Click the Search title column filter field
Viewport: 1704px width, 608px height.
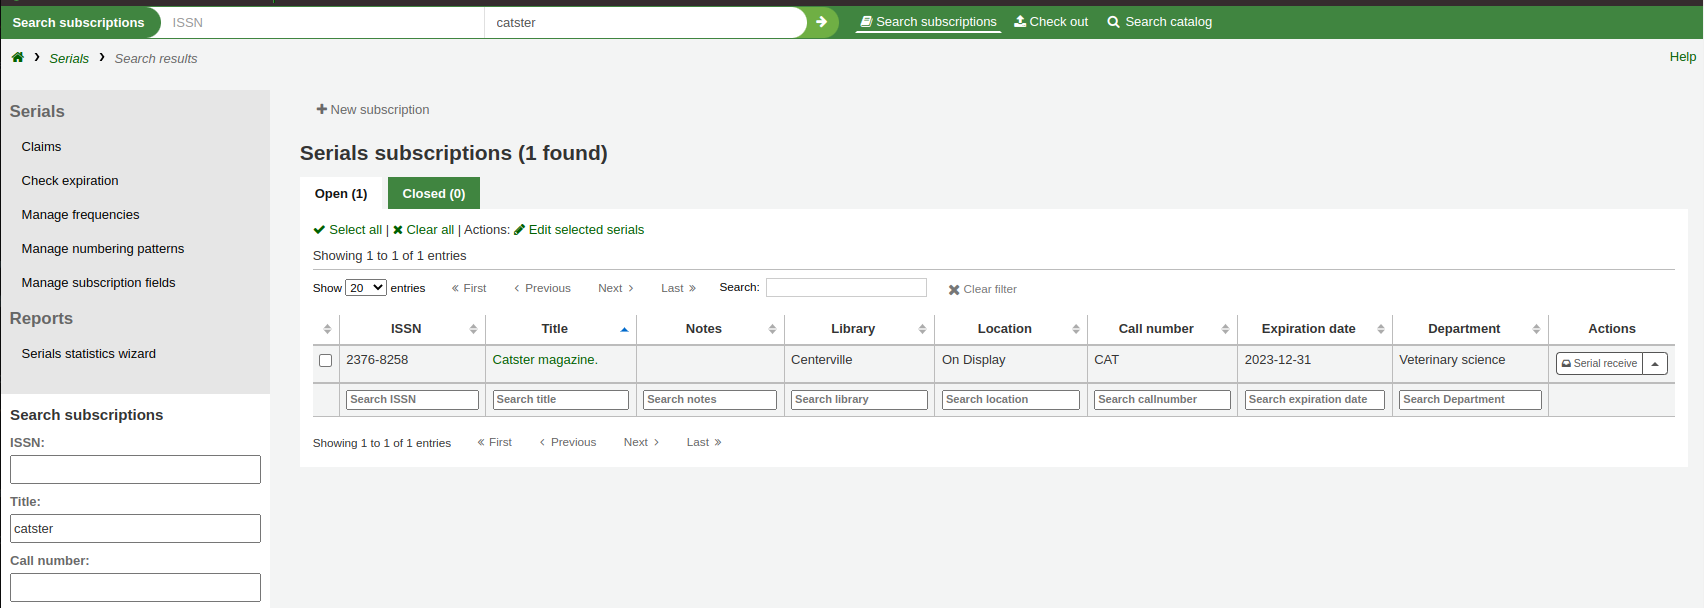561,400
